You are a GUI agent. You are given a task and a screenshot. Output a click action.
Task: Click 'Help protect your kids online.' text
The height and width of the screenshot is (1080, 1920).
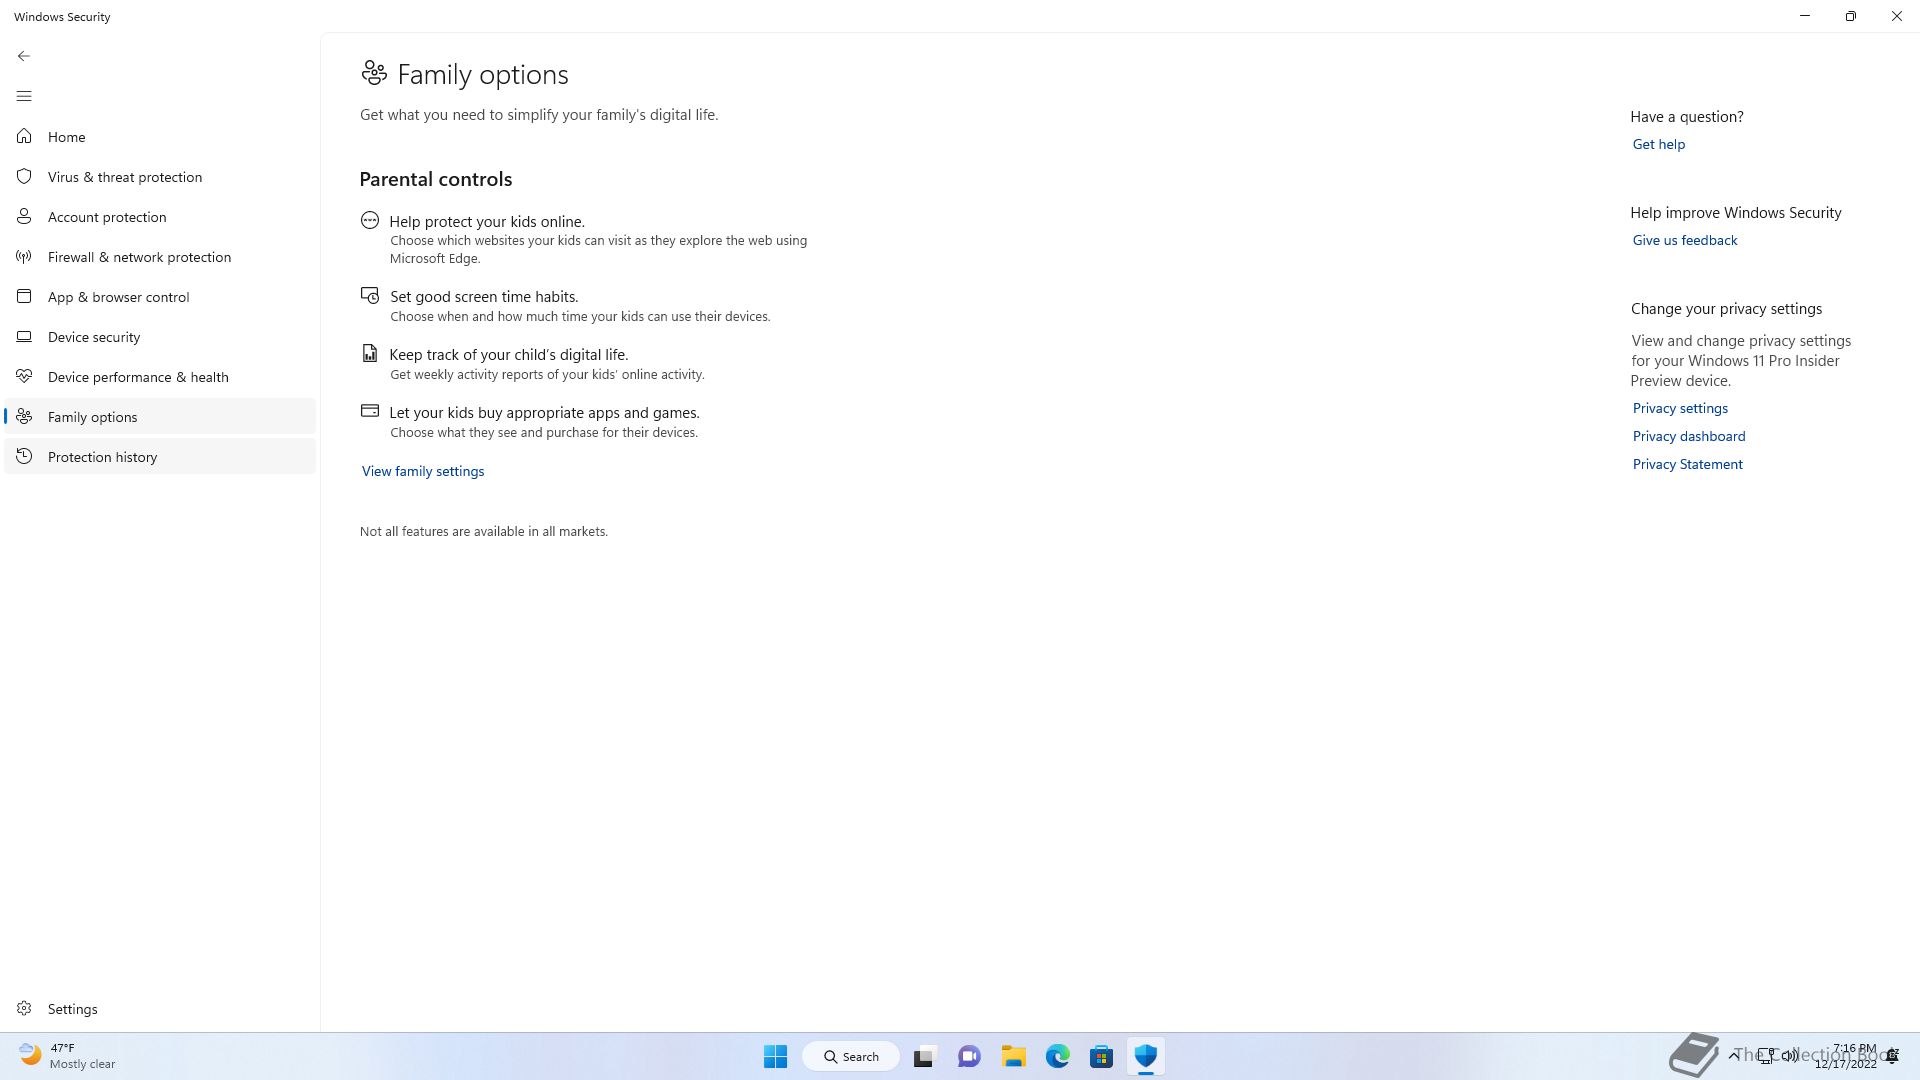pyautogui.click(x=487, y=221)
